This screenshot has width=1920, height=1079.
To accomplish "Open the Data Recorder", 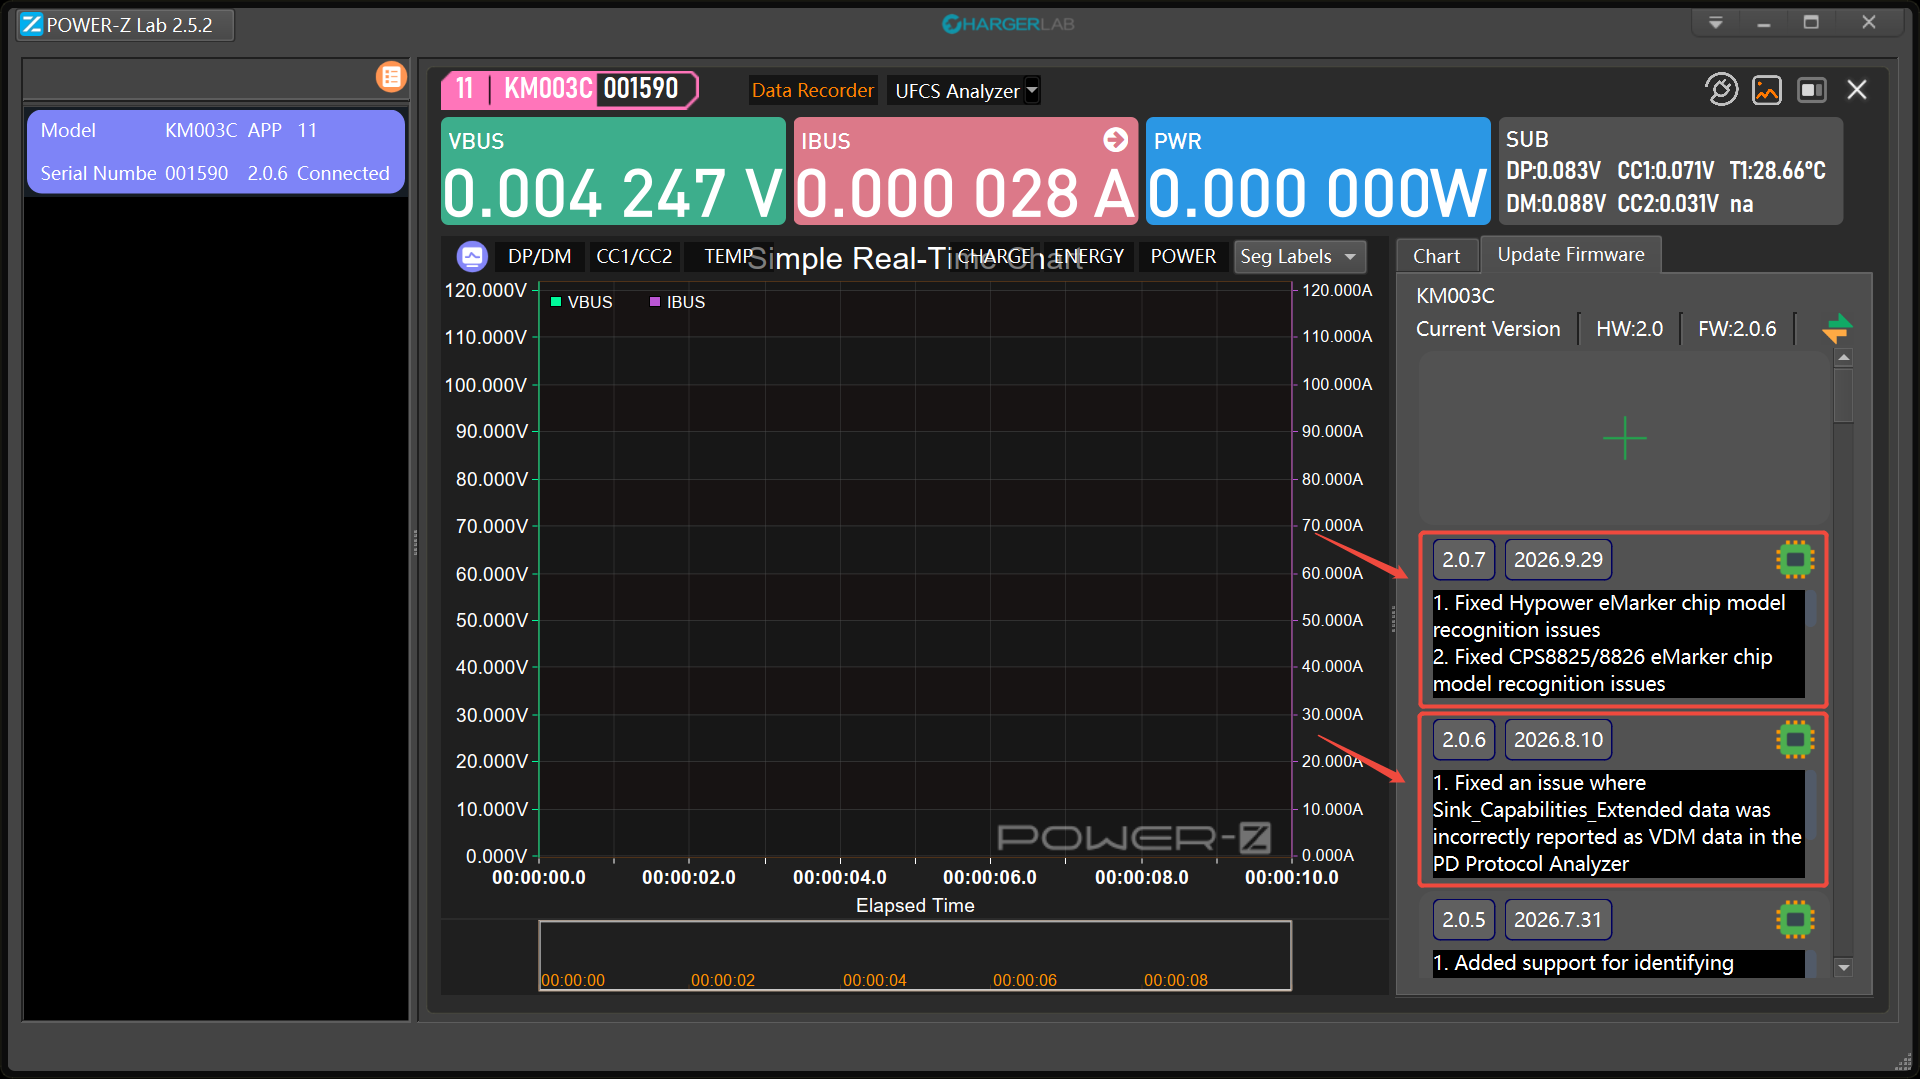I will 812,91.
